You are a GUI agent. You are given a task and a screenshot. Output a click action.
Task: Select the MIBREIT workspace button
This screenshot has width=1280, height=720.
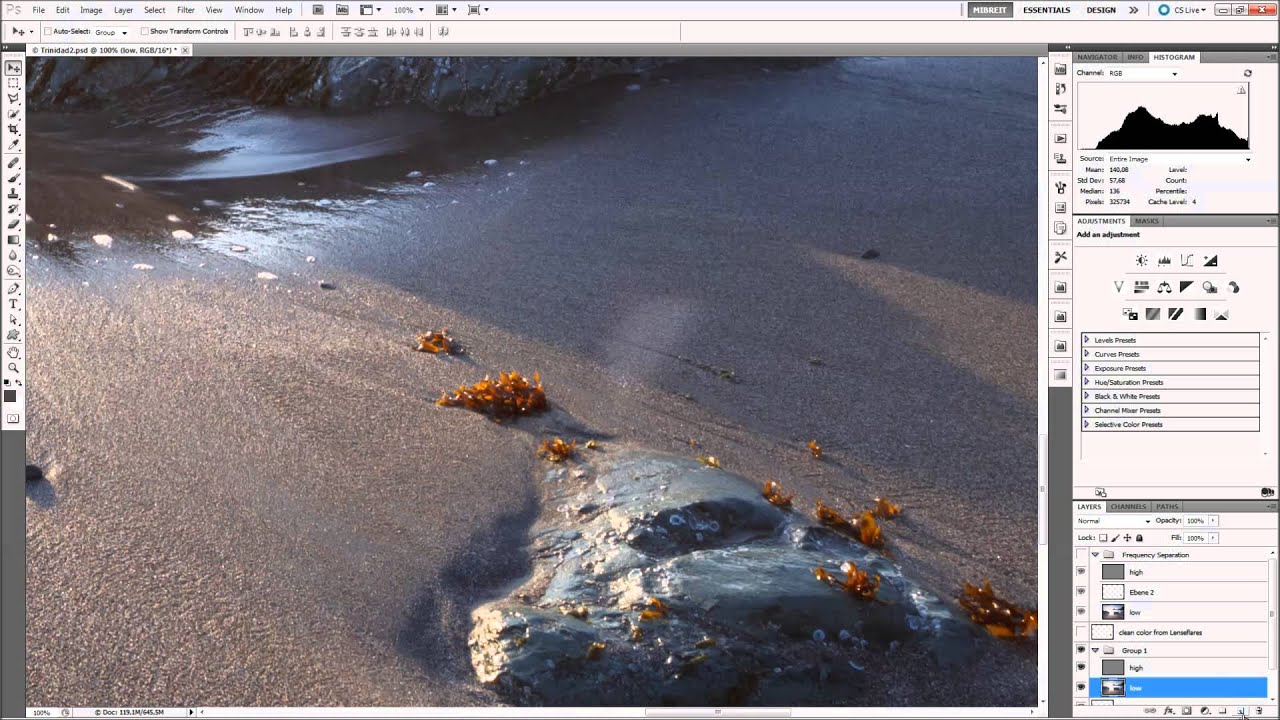pos(988,10)
